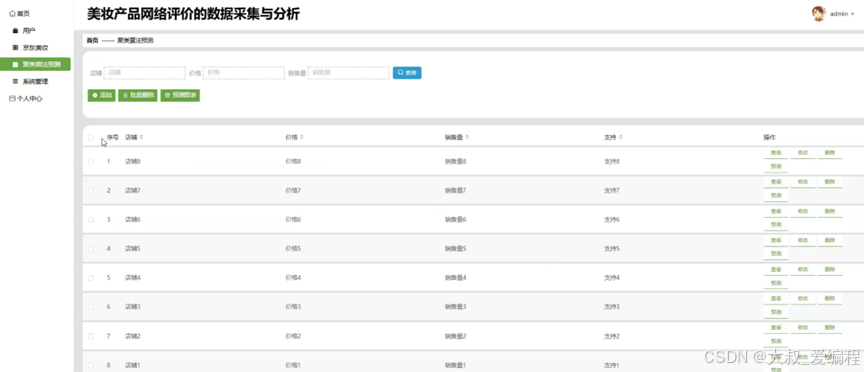The width and height of the screenshot is (864, 372).
Task: Sort the table by 支持 column arrows
Action: [x=620, y=137]
